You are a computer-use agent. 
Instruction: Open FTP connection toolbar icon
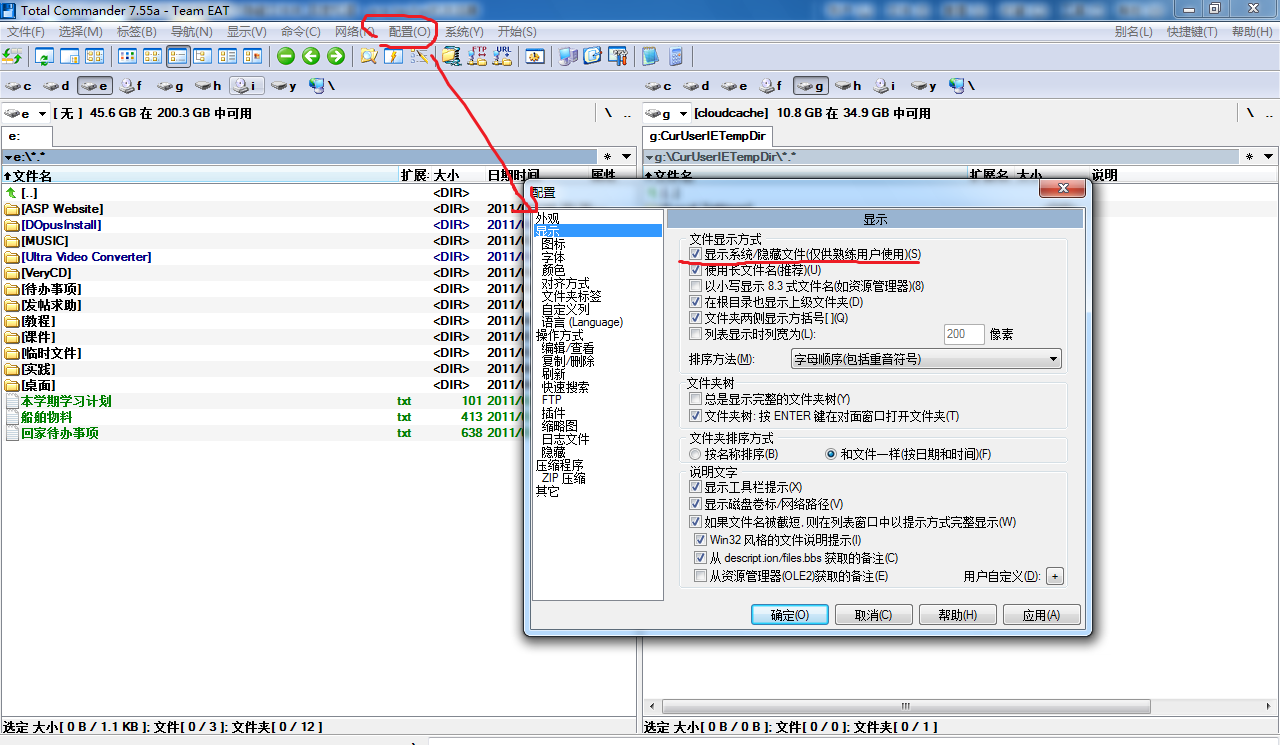(x=478, y=56)
